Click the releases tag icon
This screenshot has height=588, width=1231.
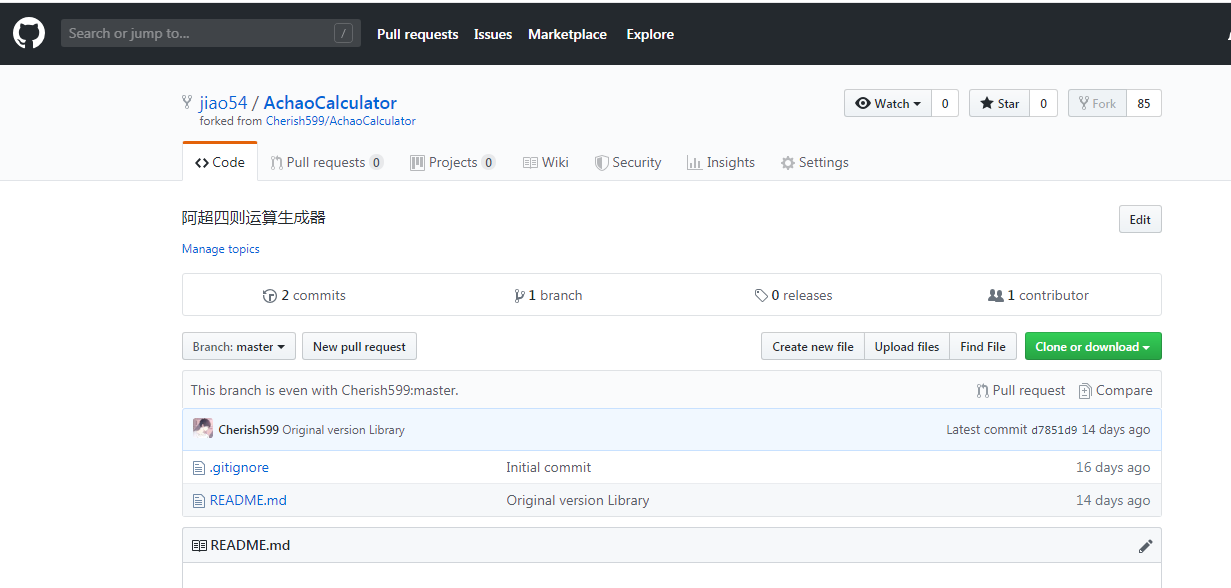[762, 296]
